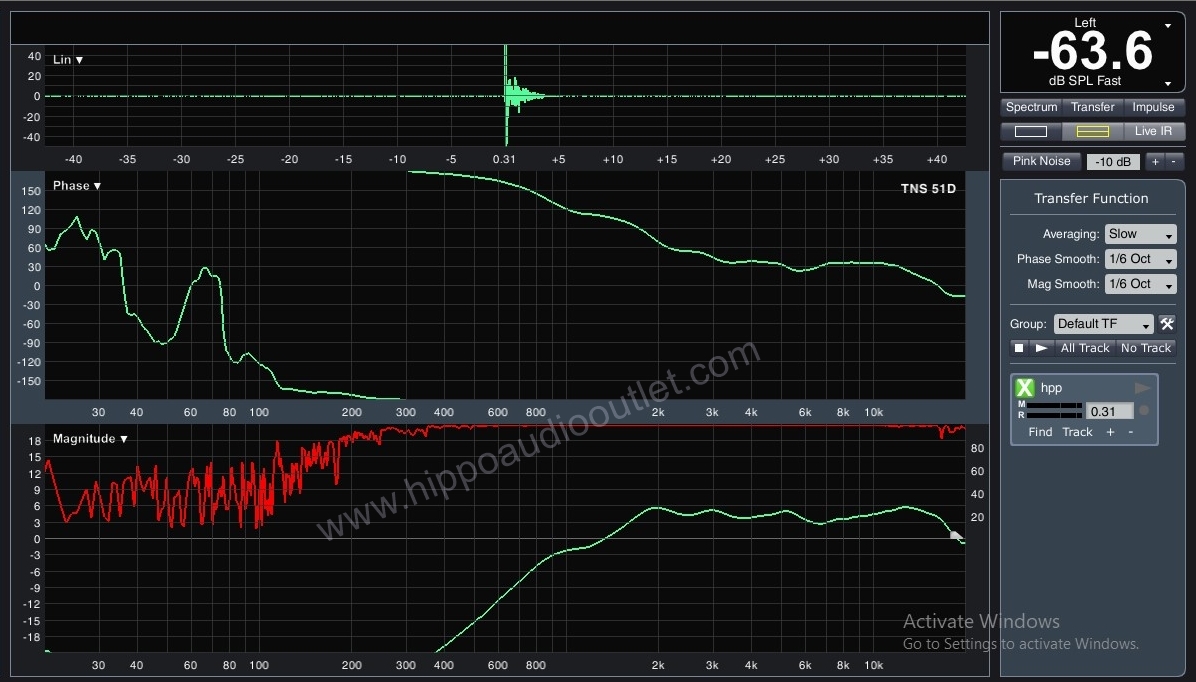Open the Mag Smooth dropdown
Viewport: 1196px width, 682px height.
tap(1140, 284)
